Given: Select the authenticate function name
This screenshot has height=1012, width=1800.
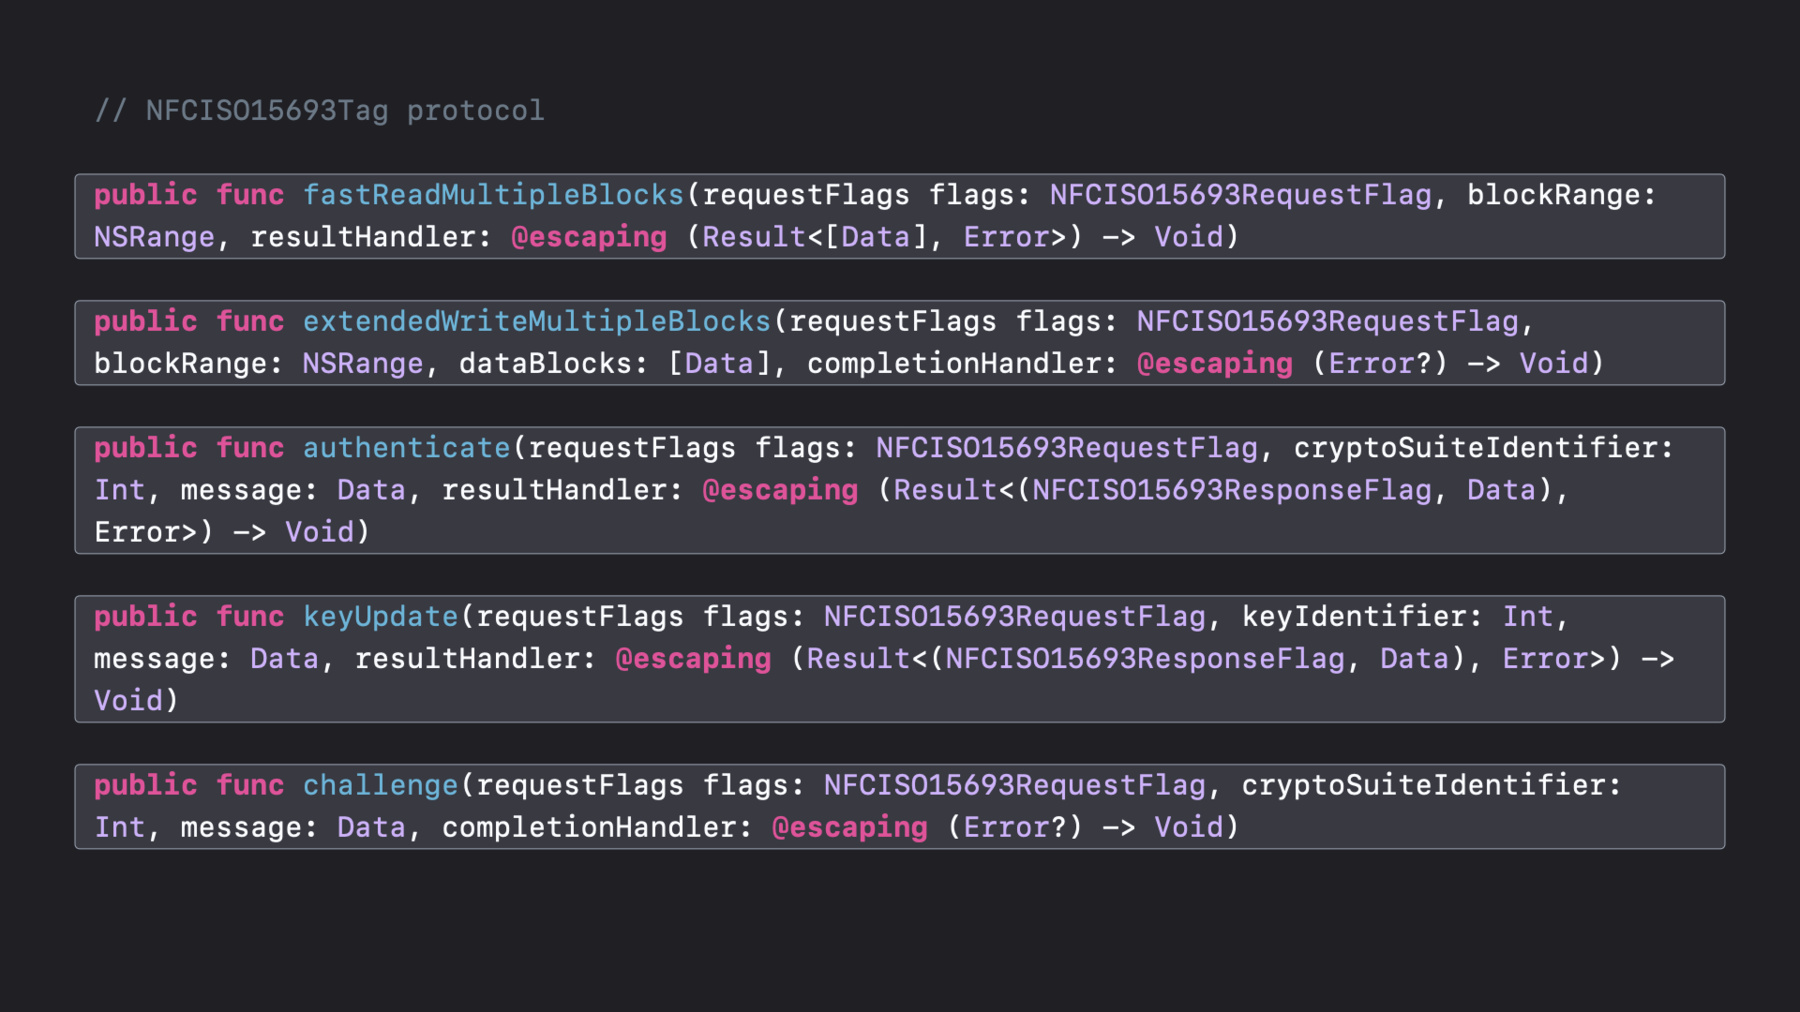Looking at the screenshot, I should [406, 448].
